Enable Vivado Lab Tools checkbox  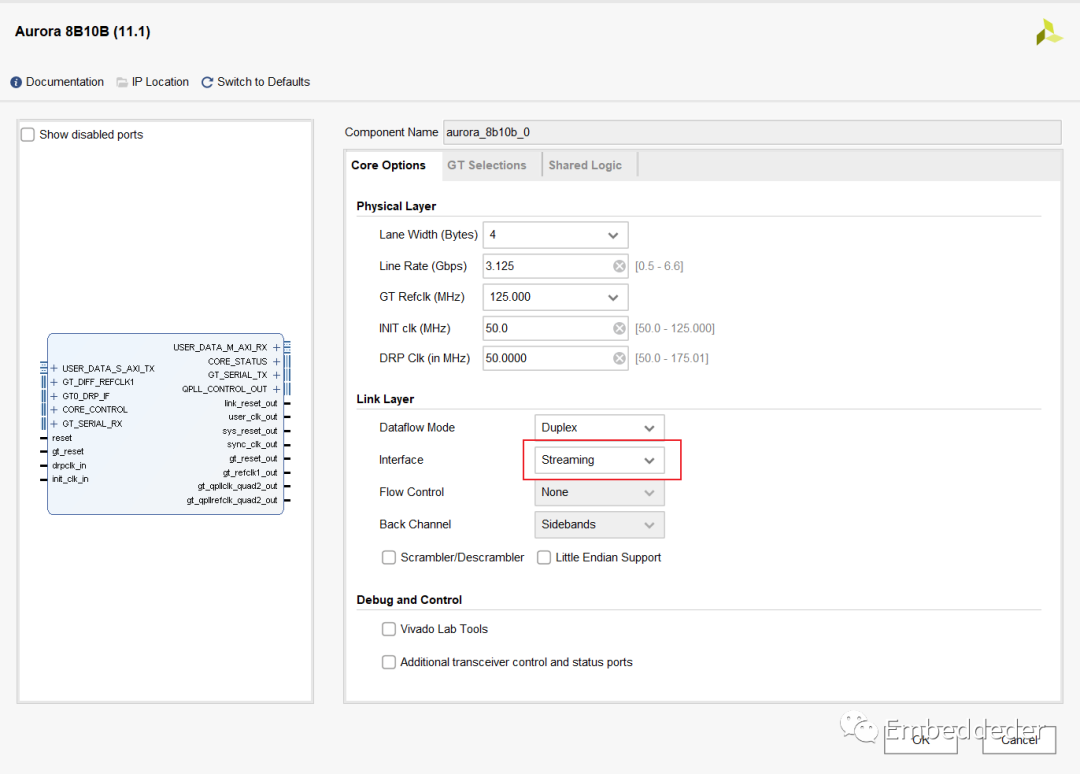tap(388, 629)
